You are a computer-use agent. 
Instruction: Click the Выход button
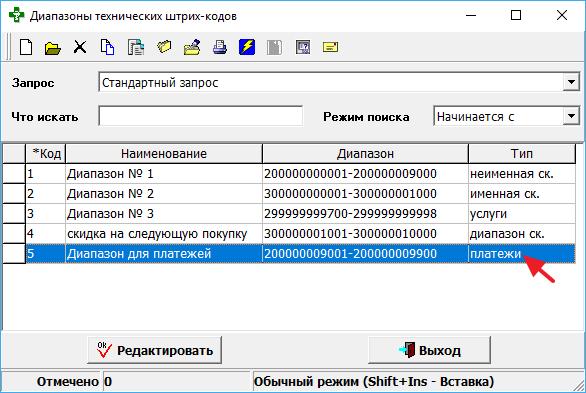[x=429, y=350]
